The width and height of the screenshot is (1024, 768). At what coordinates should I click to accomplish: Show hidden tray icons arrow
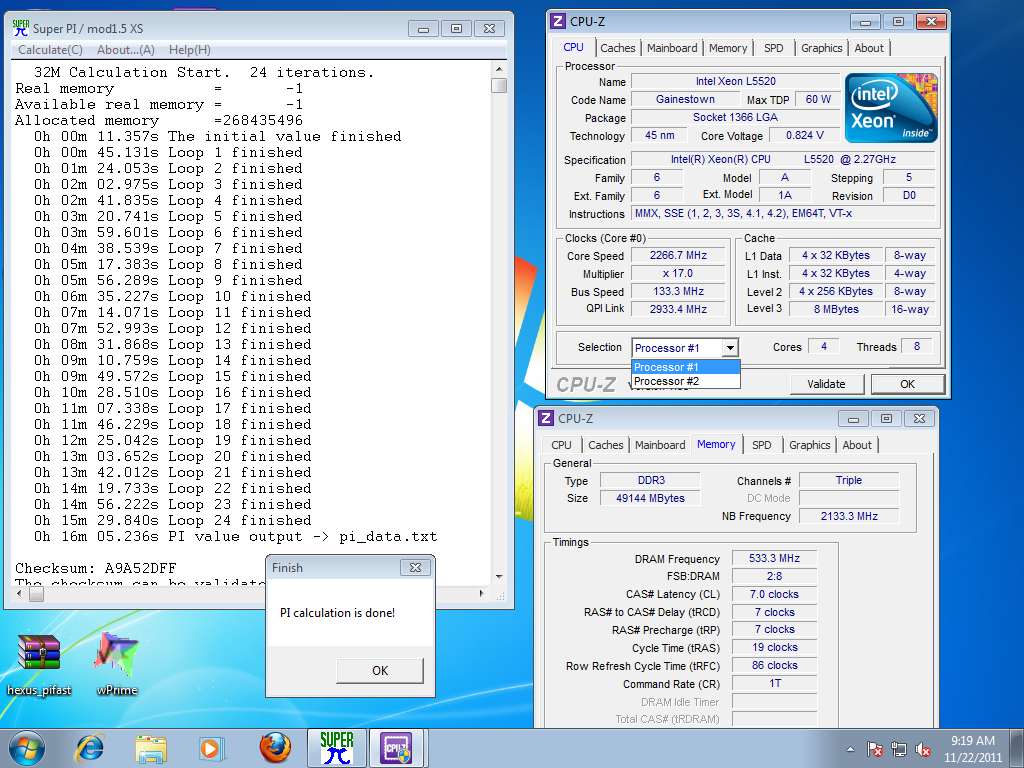850,749
